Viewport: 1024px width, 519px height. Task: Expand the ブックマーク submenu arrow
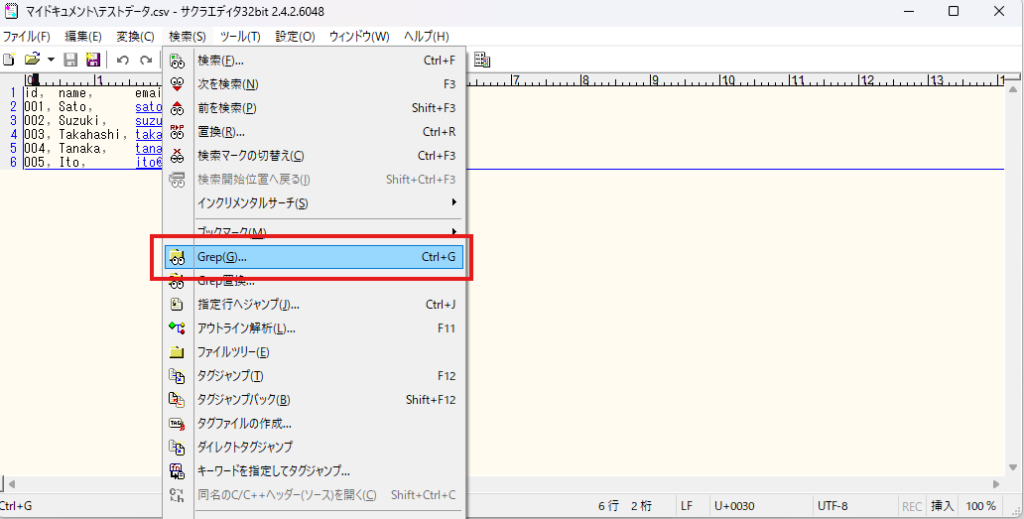point(454,232)
